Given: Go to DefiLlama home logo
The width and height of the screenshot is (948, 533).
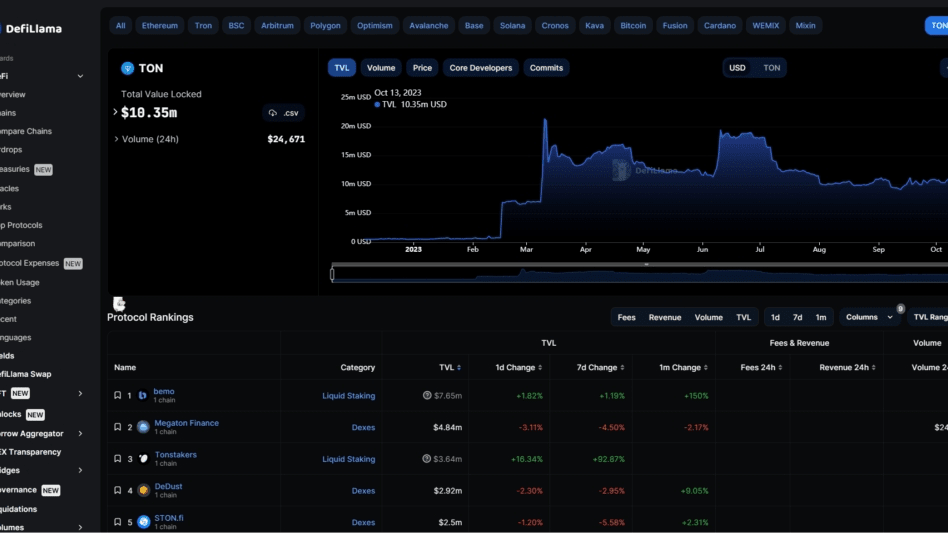Looking at the screenshot, I should [x=31, y=28].
